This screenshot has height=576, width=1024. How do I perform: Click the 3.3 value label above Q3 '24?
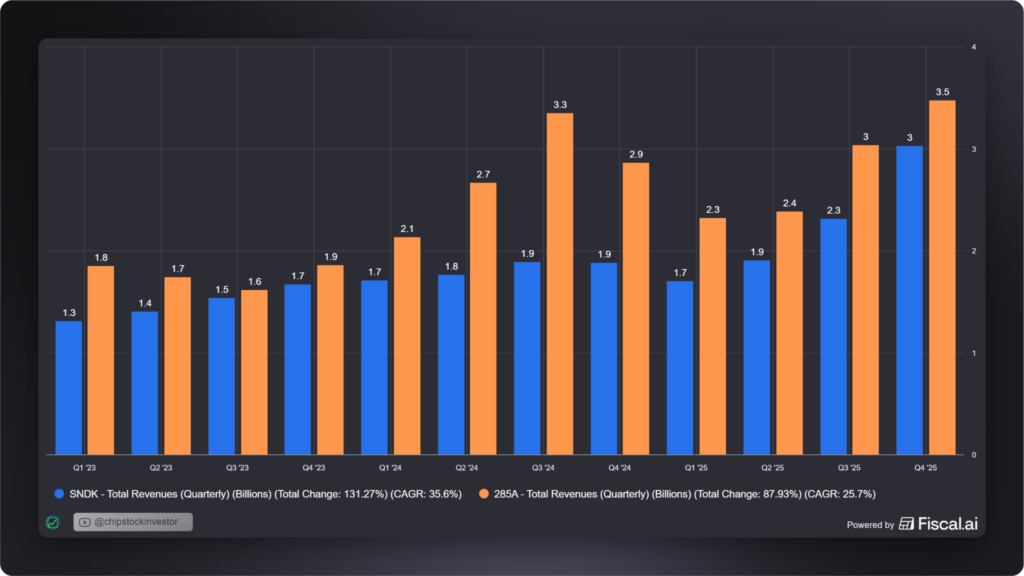point(560,104)
